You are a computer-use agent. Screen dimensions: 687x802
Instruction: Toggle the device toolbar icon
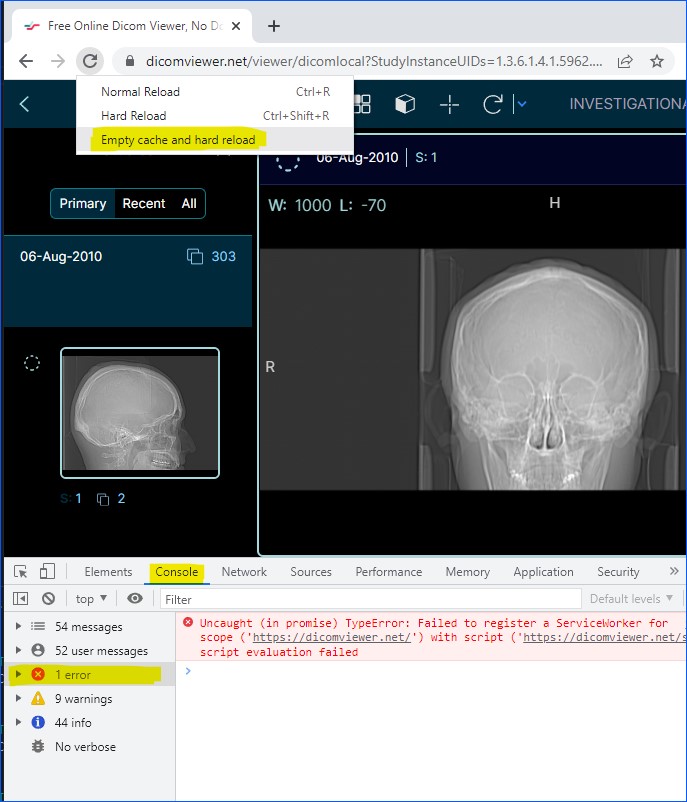47,572
